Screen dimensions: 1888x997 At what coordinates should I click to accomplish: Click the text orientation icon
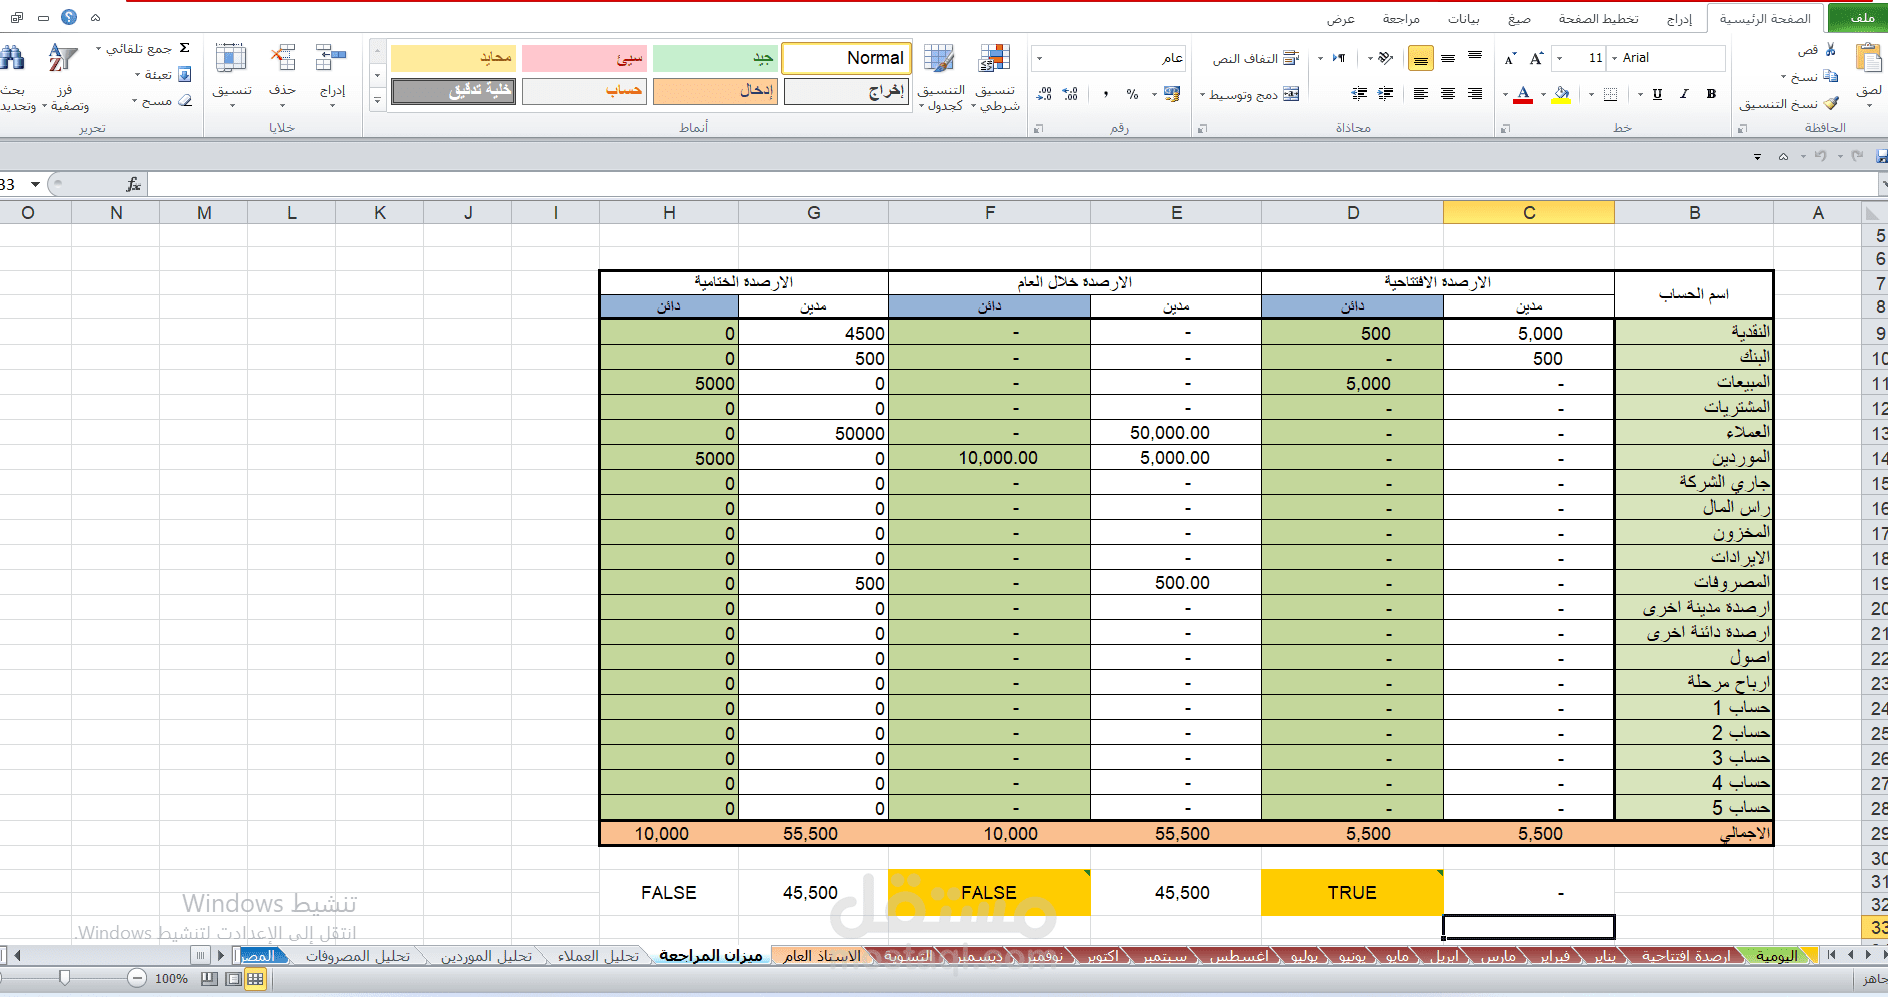pos(1385,58)
